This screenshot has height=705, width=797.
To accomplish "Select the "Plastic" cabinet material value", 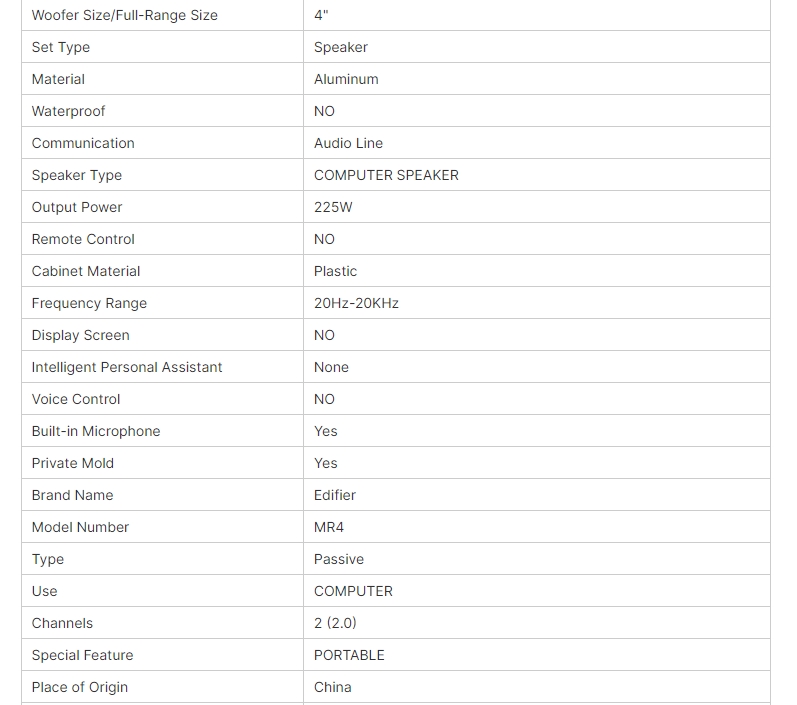I will pyautogui.click(x=335, y=271).
